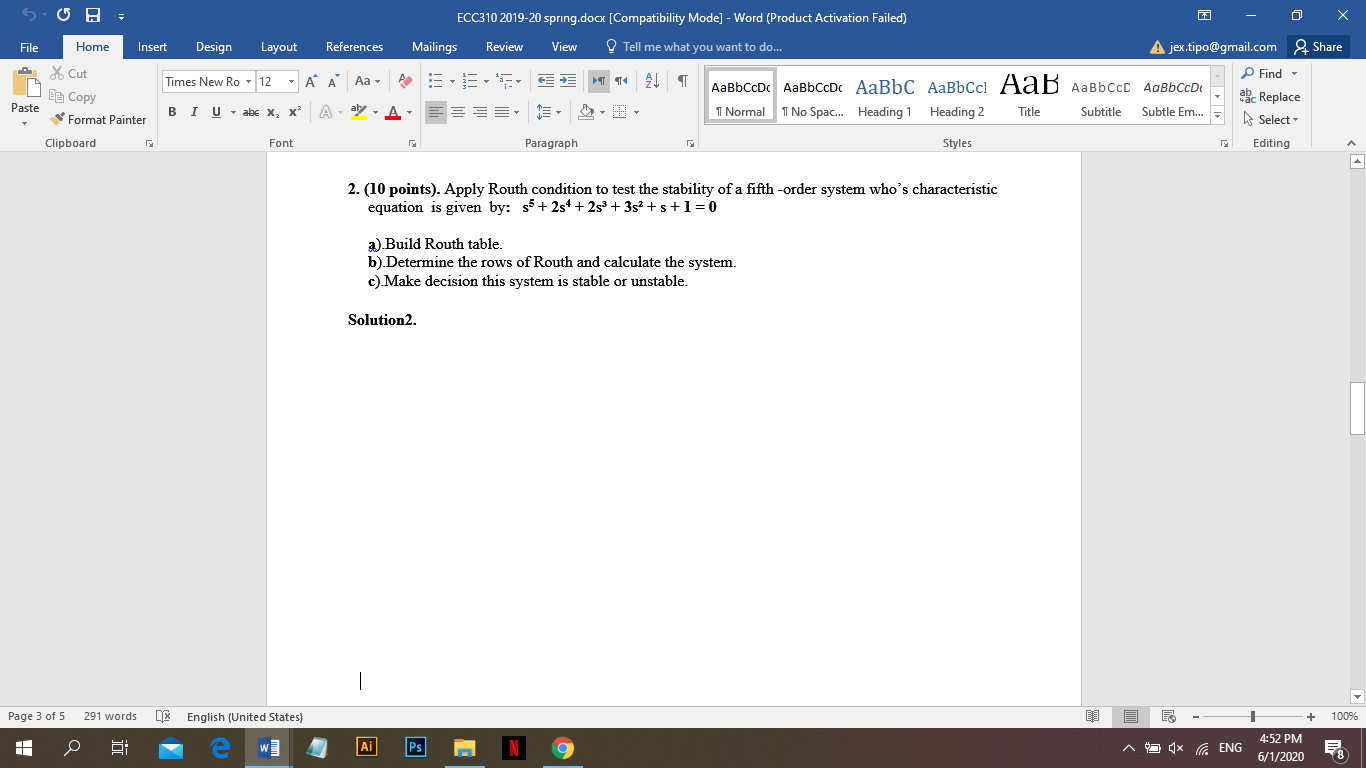Screen dimensions: 1366x768
Task: Open the Text Highlight Color dropdown arrow
Action: click(x=374, y=113)
